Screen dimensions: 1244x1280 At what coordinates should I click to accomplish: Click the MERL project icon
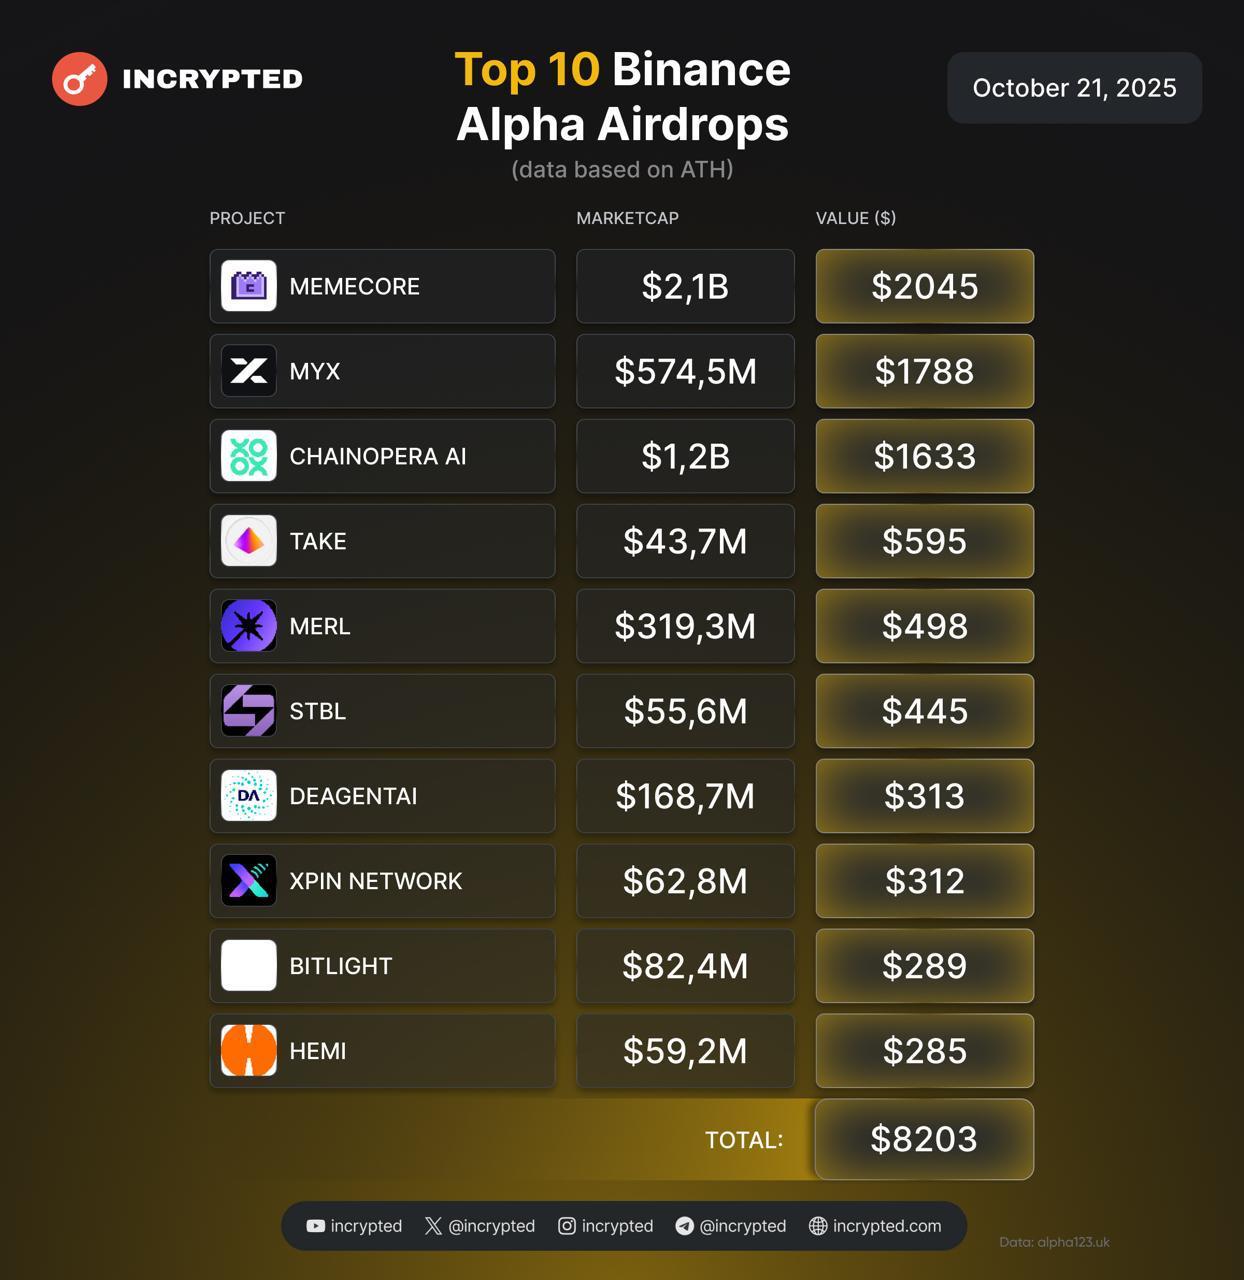point(249,626)
